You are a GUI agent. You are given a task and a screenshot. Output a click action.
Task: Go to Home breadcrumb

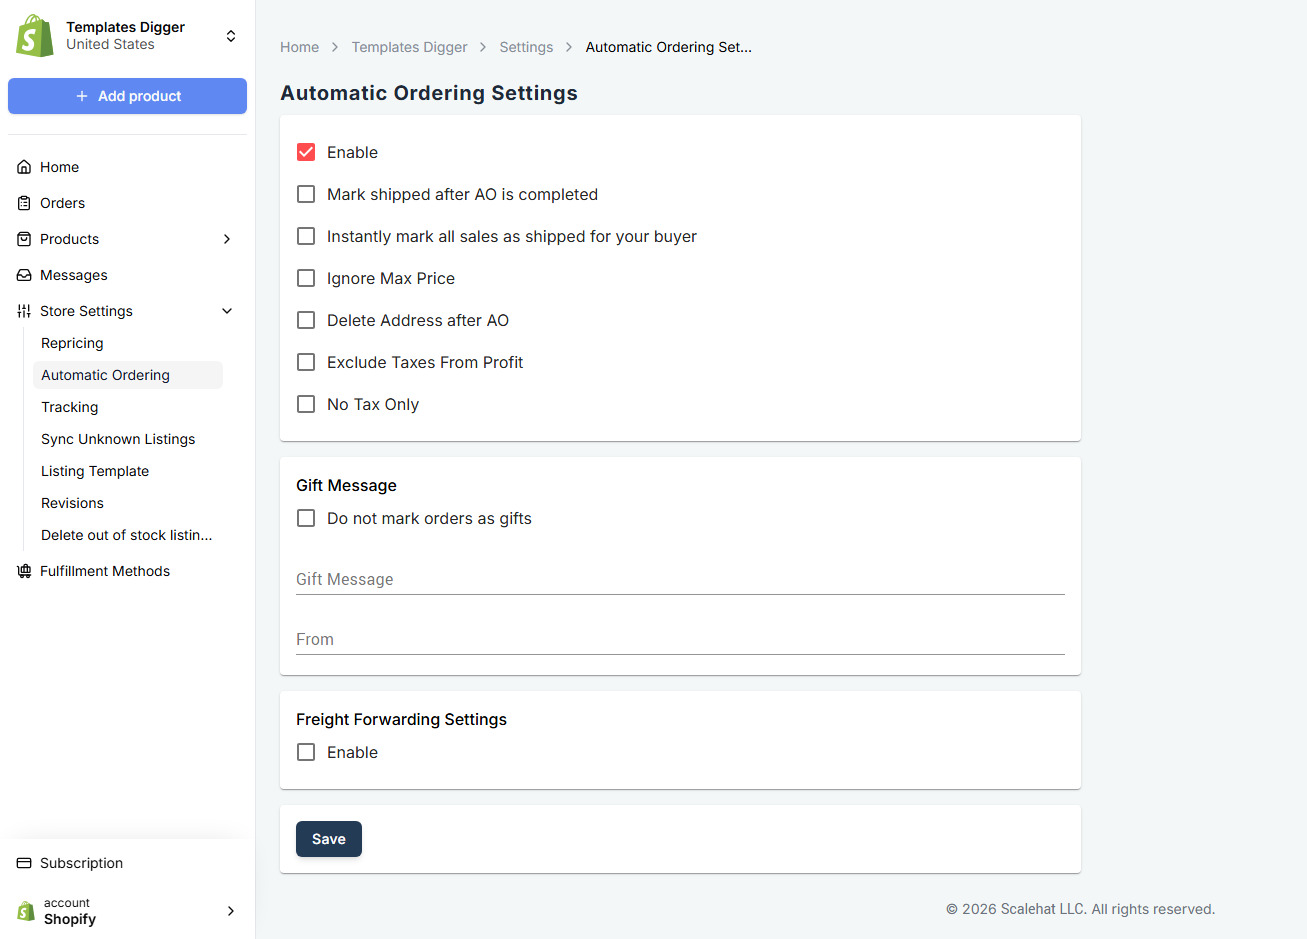tap(299, 47)
